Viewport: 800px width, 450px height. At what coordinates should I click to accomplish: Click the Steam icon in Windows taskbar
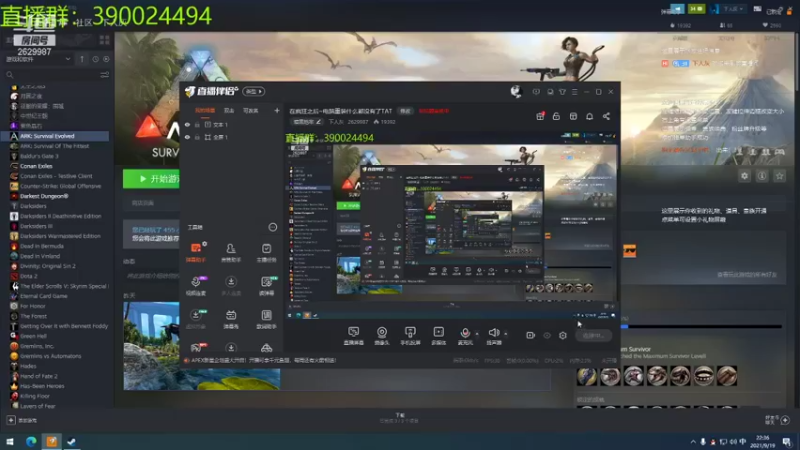71,441
